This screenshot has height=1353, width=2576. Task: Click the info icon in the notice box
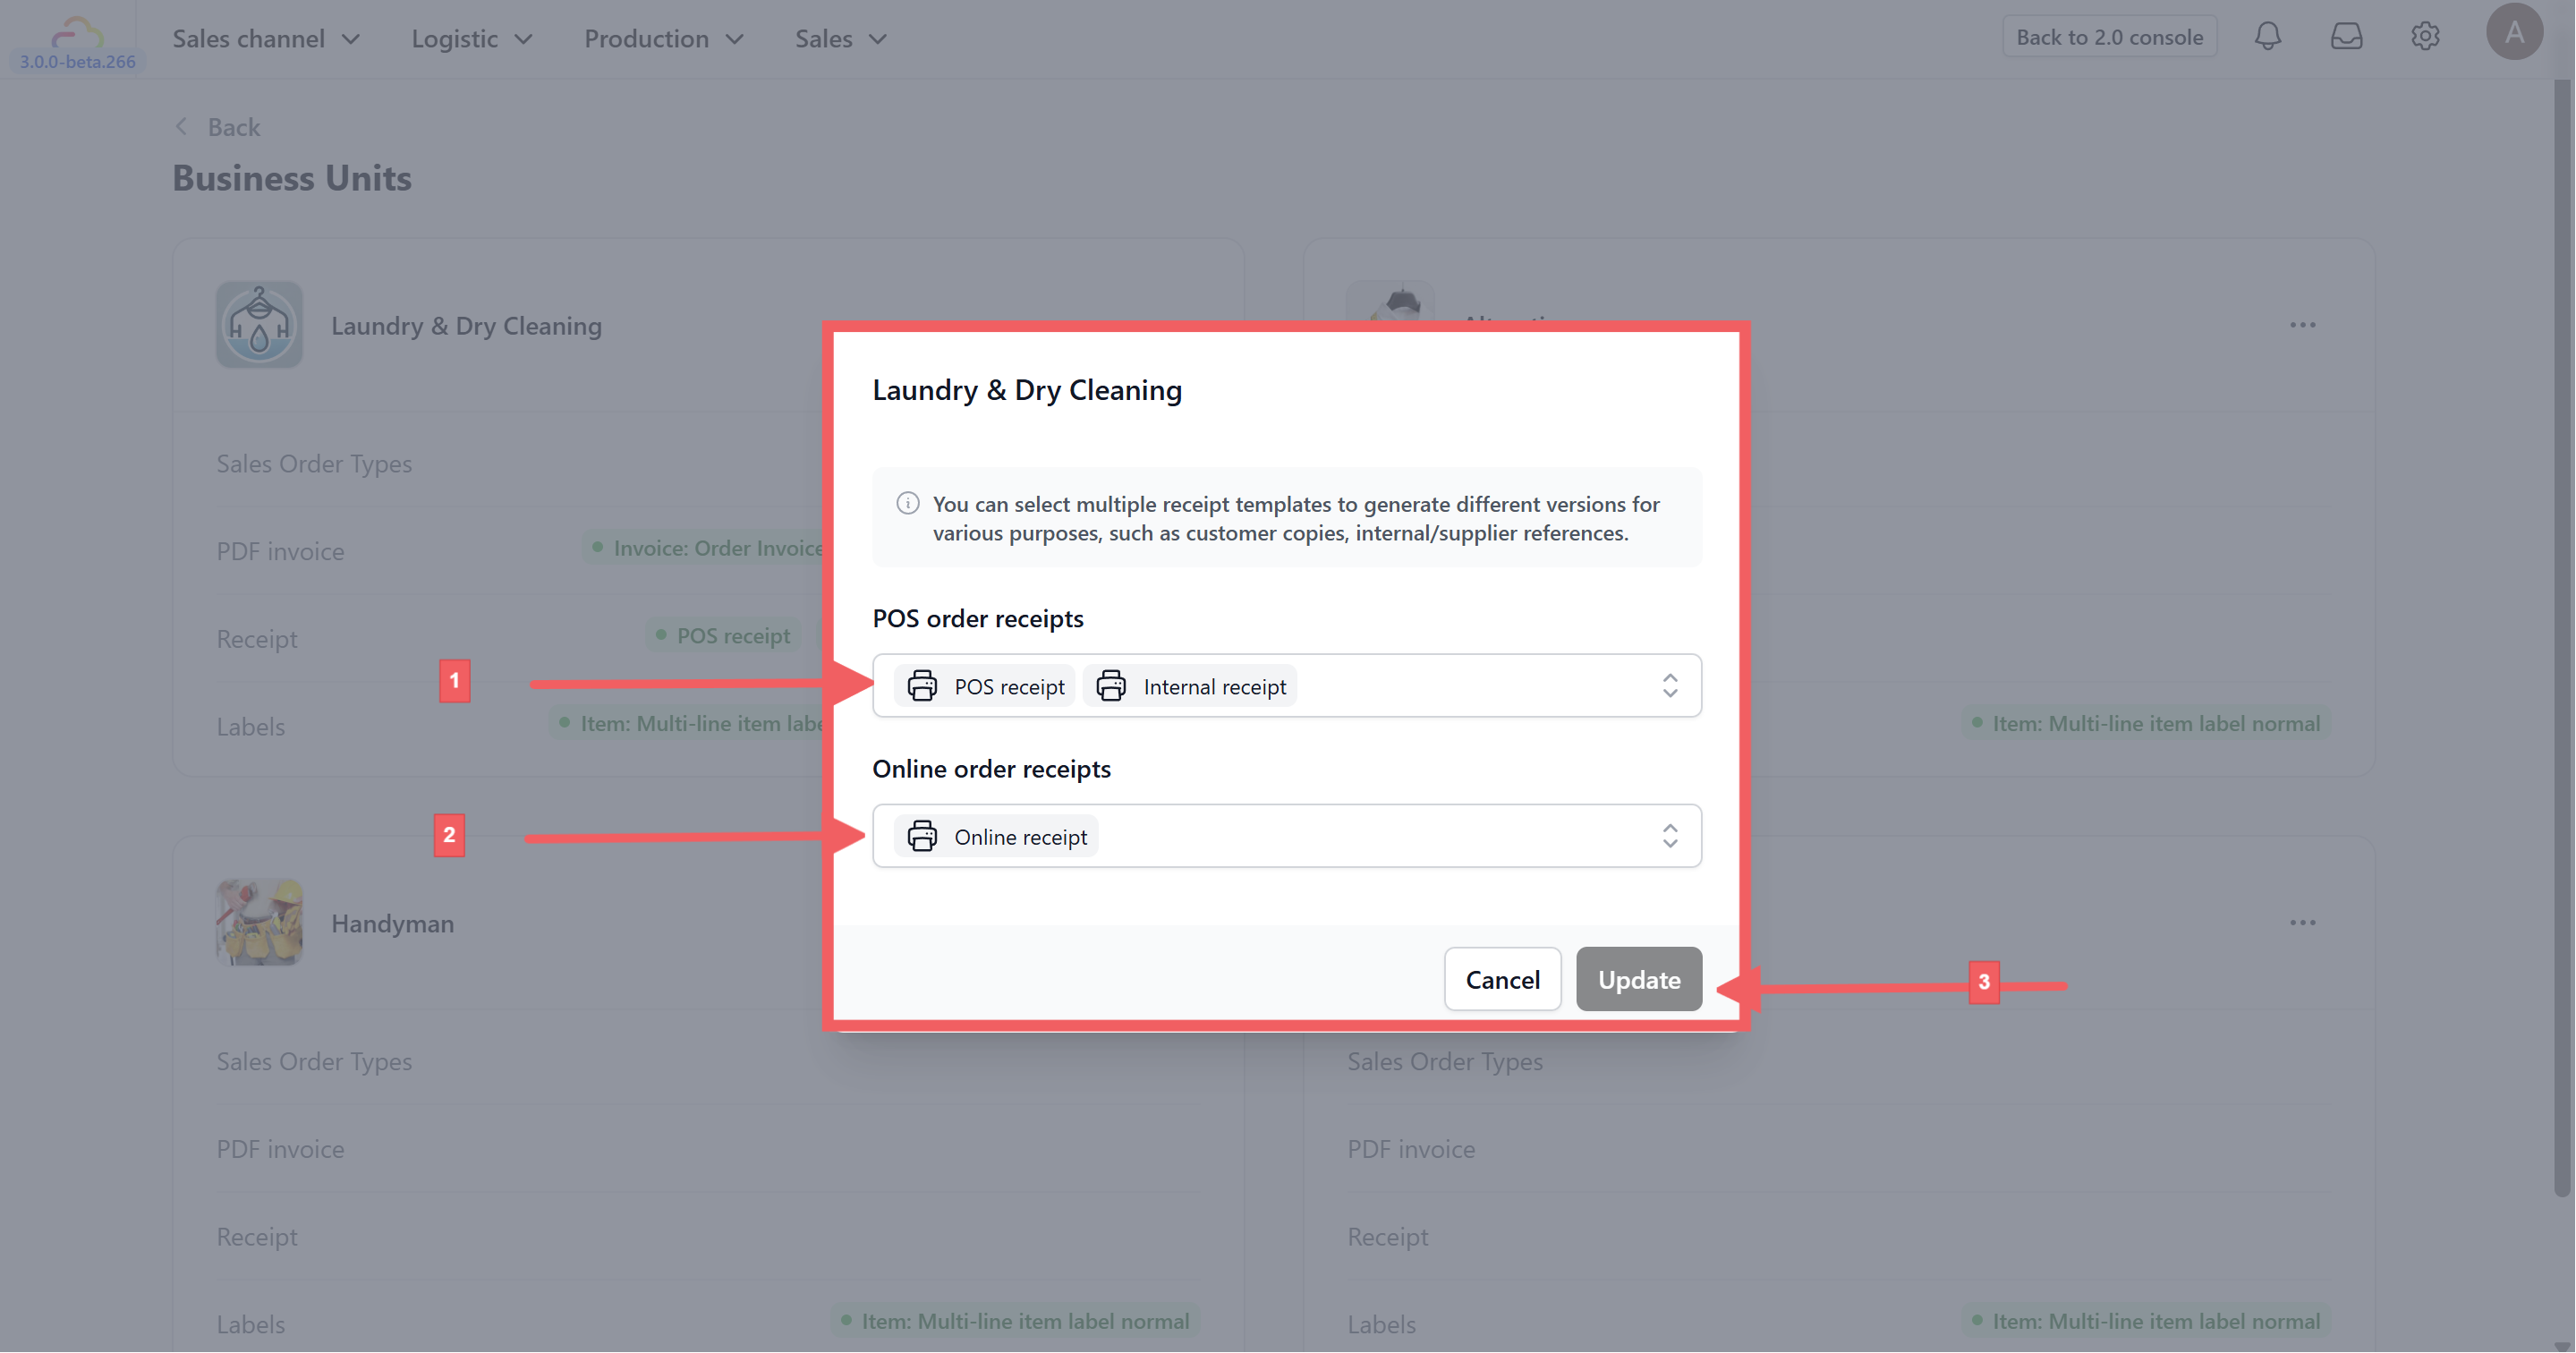tap(907, 503)
